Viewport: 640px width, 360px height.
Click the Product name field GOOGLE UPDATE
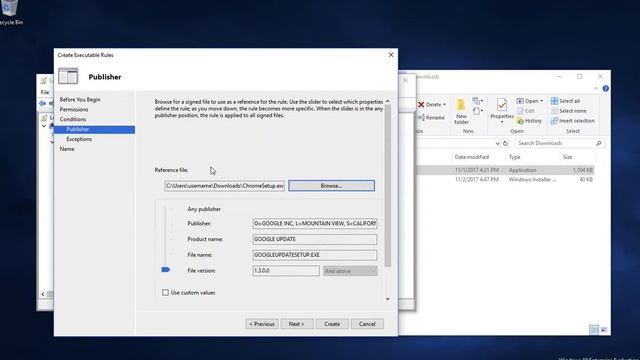click(x=315, y=239)
